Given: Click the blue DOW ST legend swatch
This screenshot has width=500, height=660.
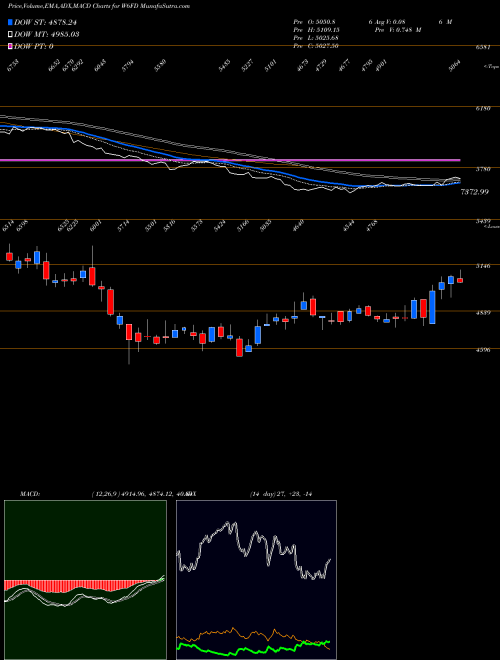Looking at the screenshot, I should click(x=11, y=22).
